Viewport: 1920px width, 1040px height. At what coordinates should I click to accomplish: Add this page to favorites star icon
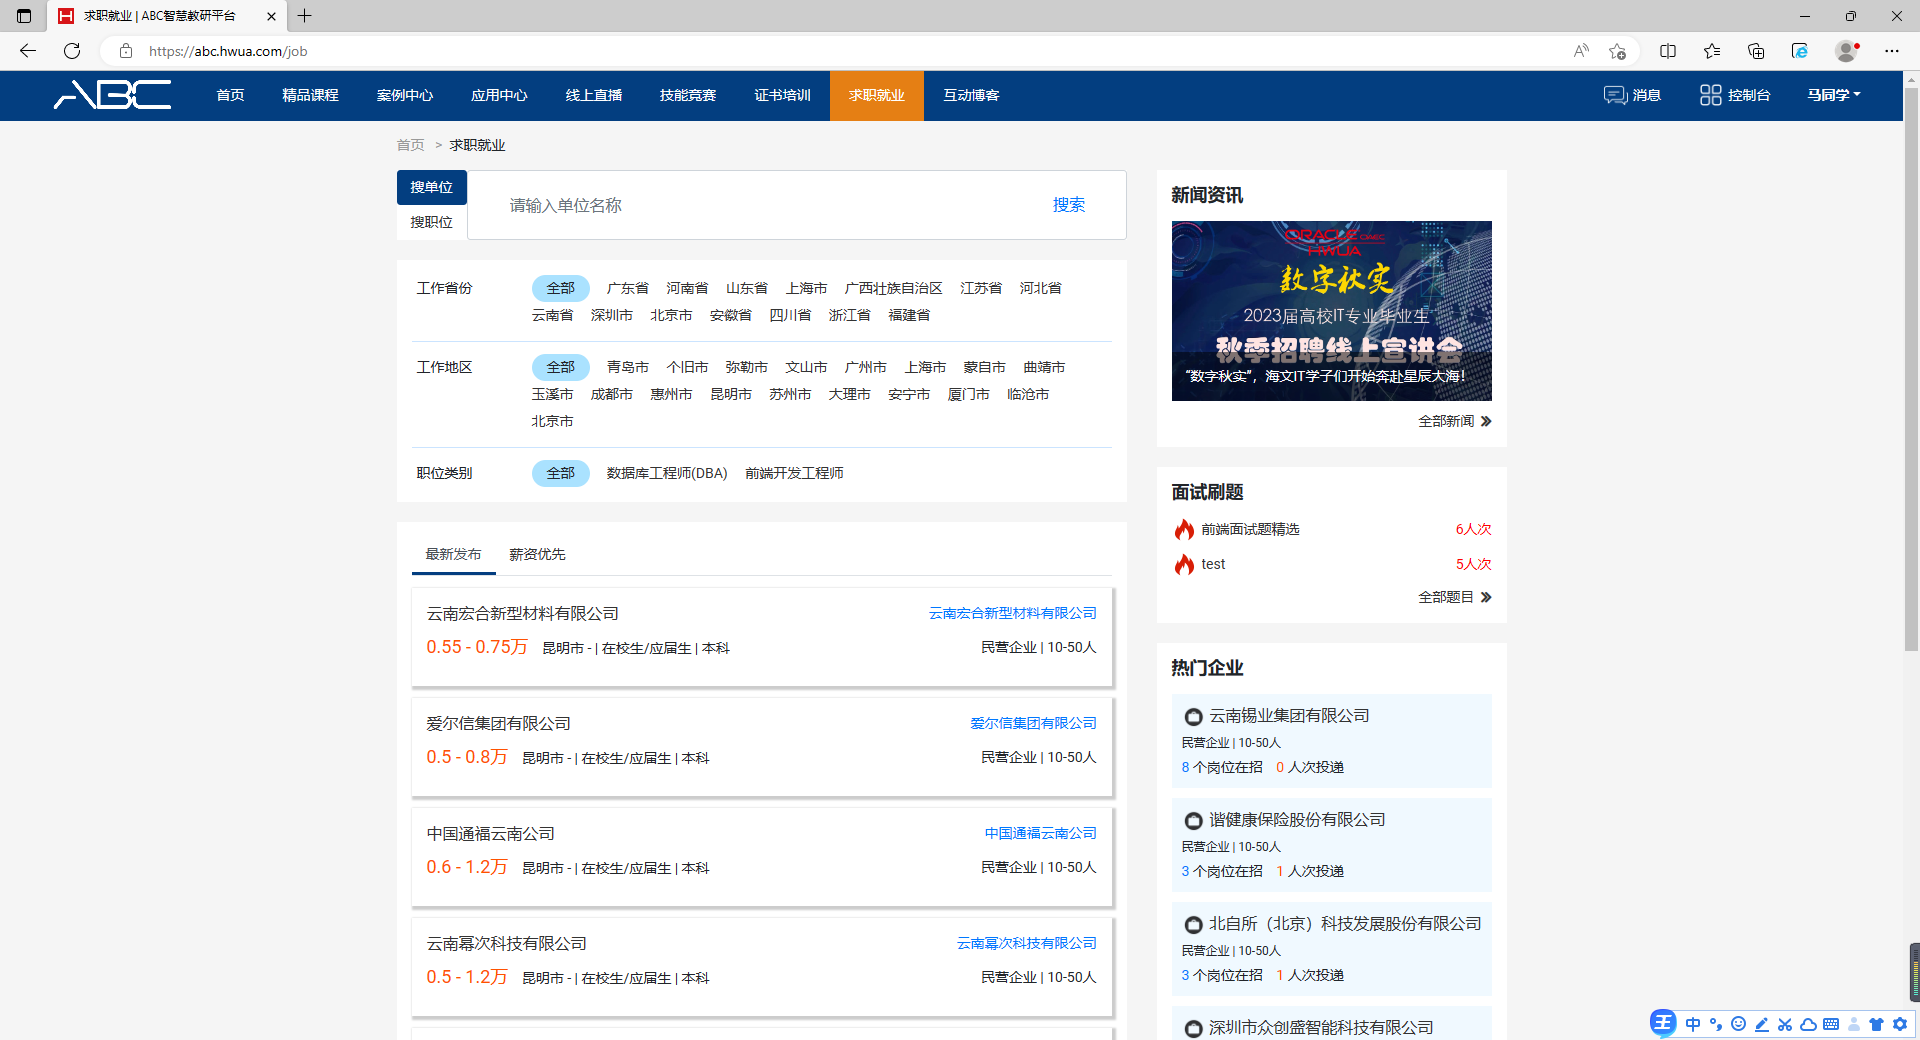pos(1617,51)
